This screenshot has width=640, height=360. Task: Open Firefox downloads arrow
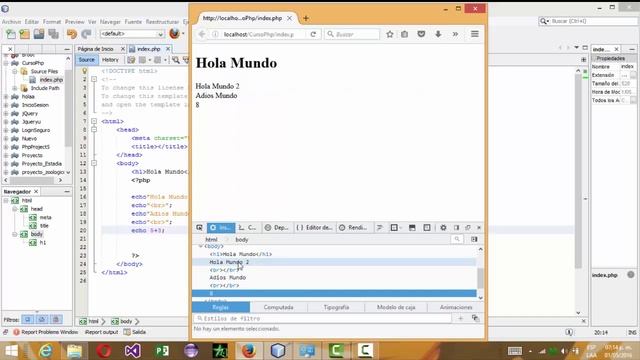(438, 34)
